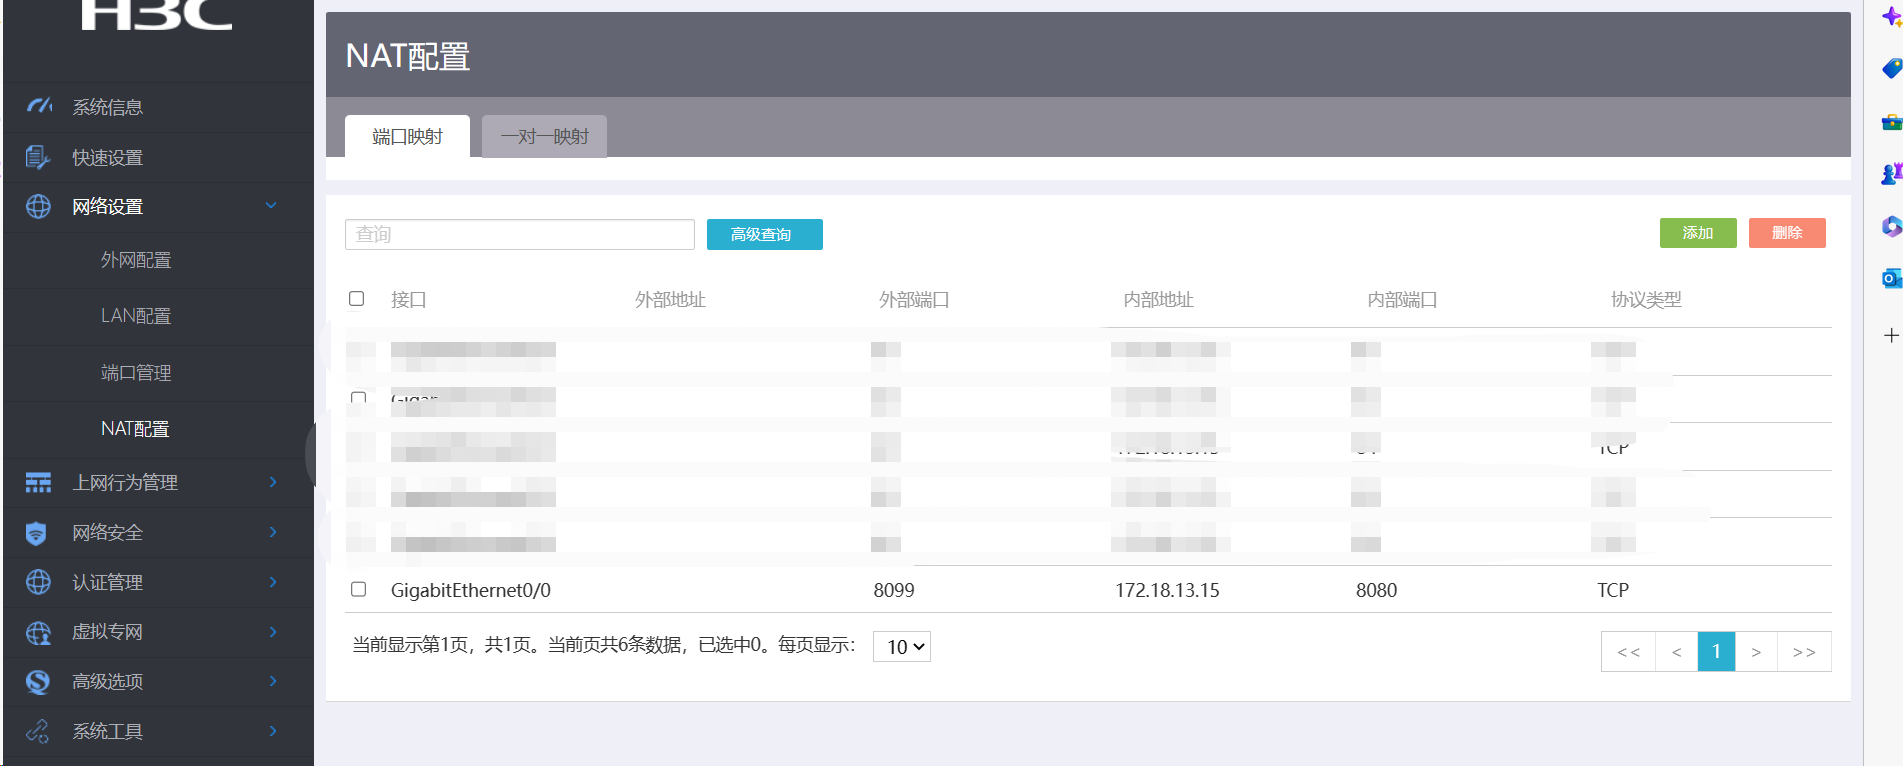
Task: Click the 快速设置 menu label
Action: point(108,158)
